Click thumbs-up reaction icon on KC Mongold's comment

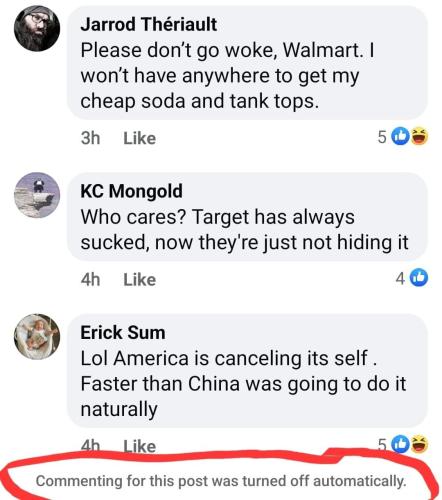(419, 277)
